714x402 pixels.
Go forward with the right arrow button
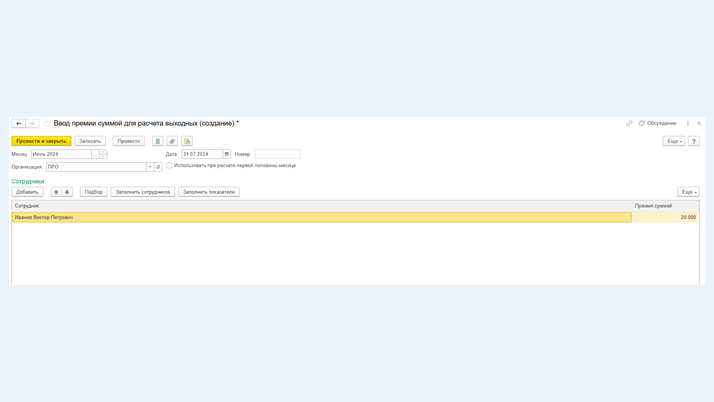coord(32,123)
